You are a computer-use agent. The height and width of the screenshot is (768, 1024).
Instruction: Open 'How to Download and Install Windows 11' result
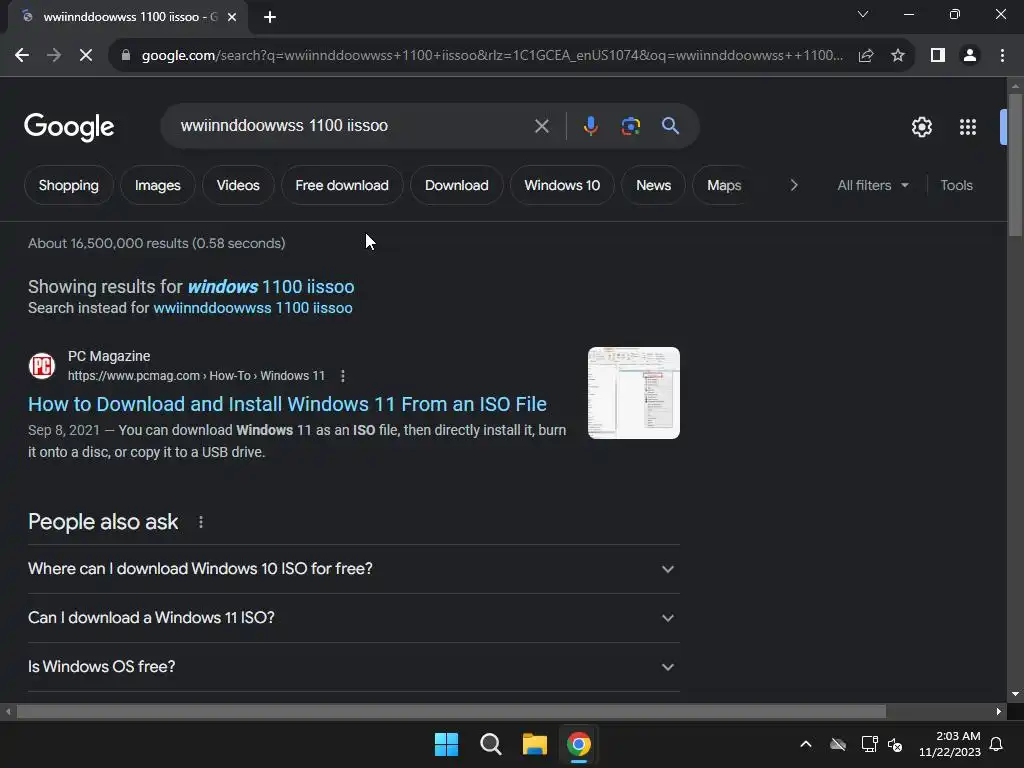[x=287, y=404]
